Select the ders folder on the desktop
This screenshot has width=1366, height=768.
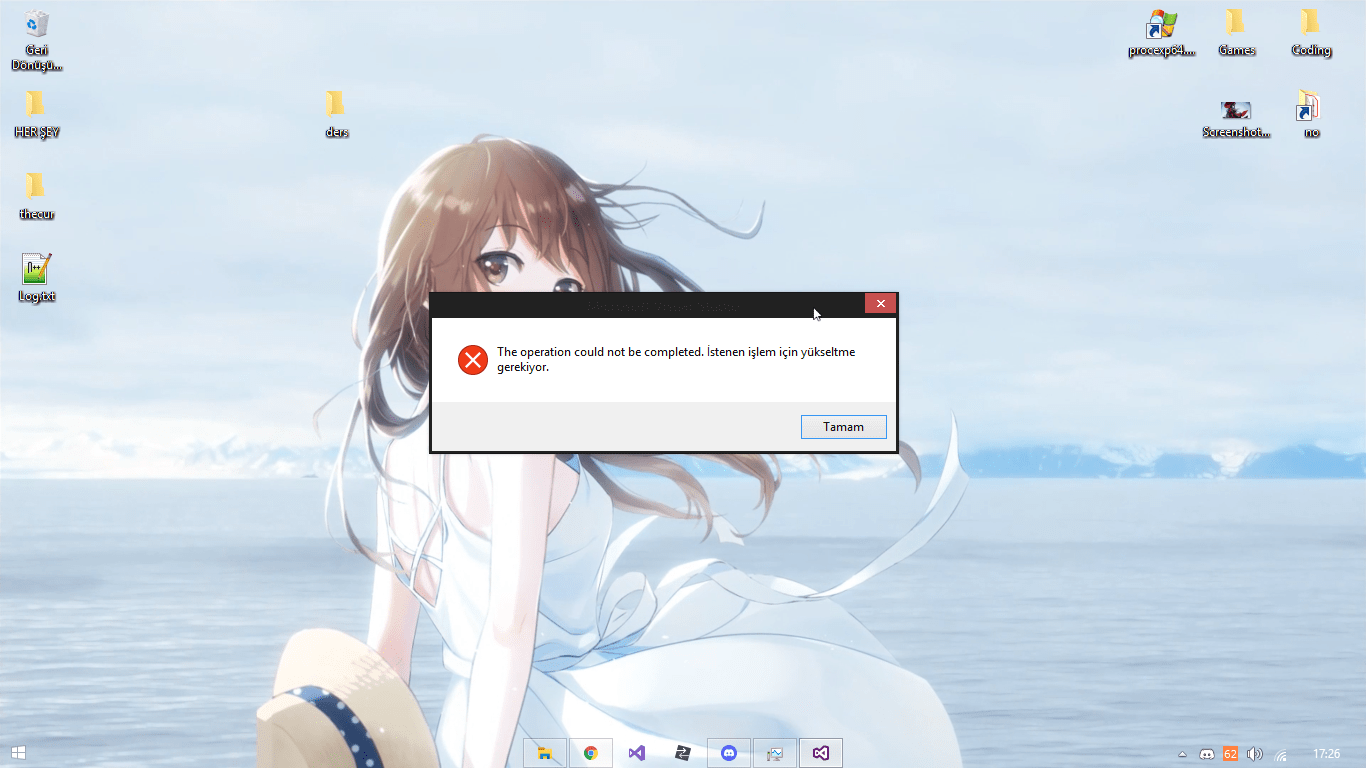336,114
